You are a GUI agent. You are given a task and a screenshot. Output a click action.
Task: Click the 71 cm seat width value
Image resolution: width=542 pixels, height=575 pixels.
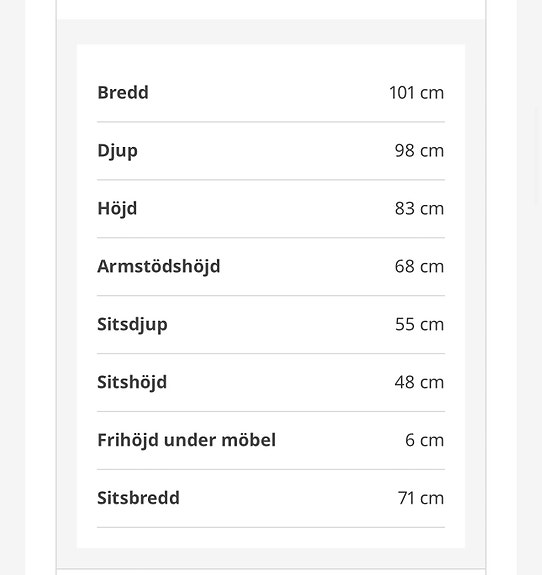(421, 498)
